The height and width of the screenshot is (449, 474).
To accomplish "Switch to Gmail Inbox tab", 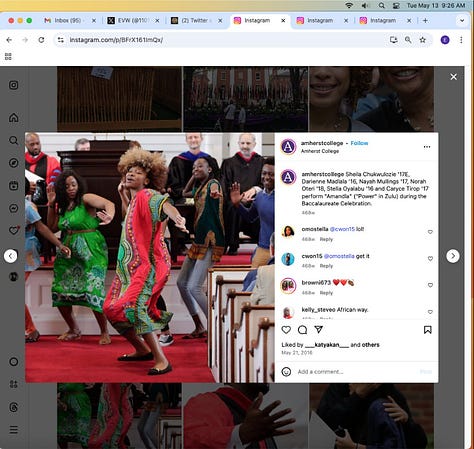I will pyautogui.click(x=69, y=20).
